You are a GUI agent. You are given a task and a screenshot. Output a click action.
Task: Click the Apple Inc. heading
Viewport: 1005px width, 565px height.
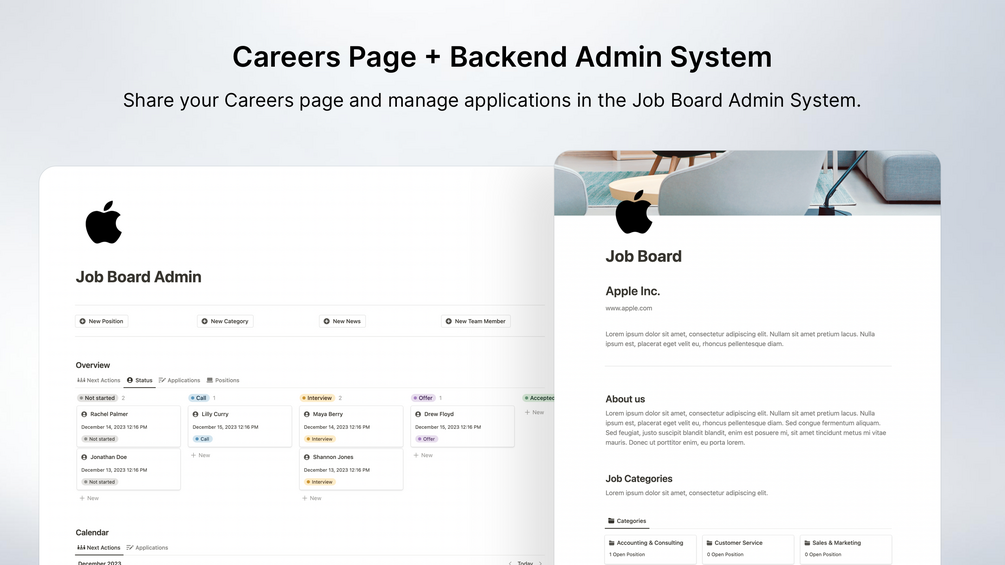[633, 291]
